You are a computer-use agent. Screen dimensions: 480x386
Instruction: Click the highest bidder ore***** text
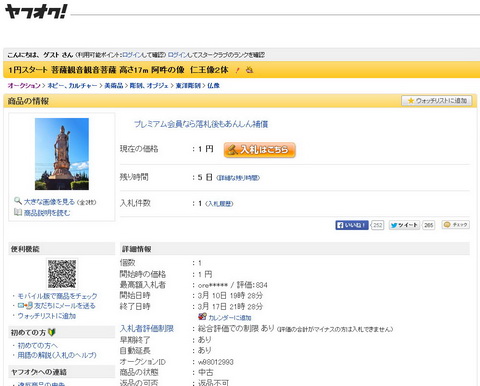[213, 285]
